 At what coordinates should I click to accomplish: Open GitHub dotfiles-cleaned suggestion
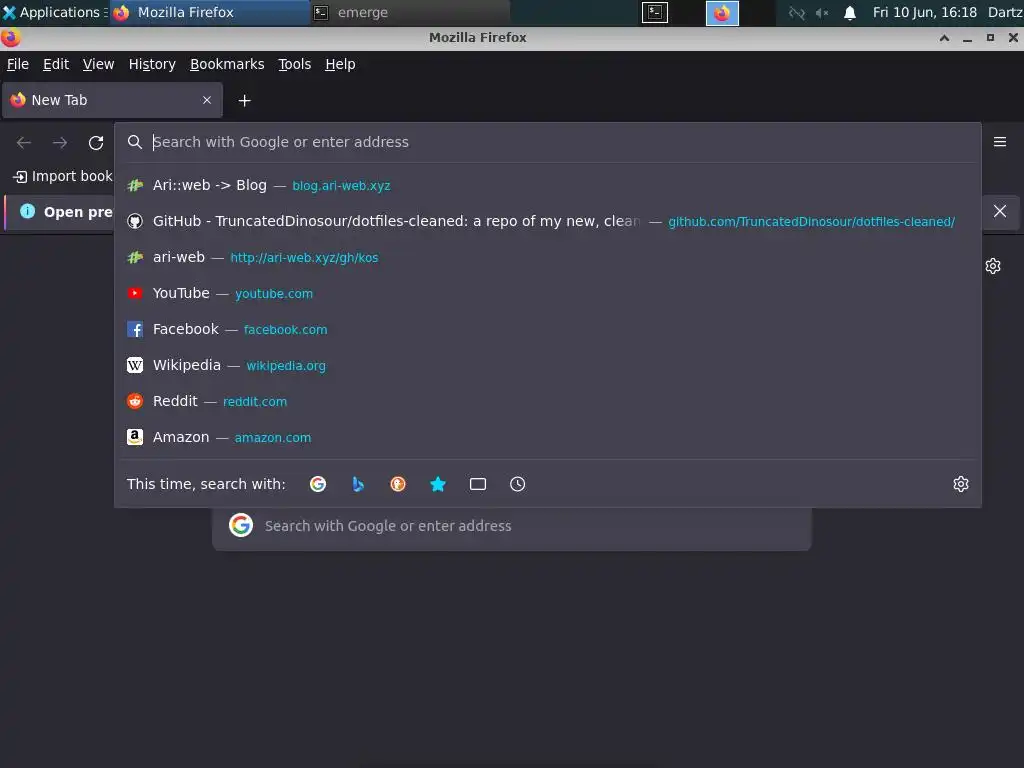click(547, 221)
